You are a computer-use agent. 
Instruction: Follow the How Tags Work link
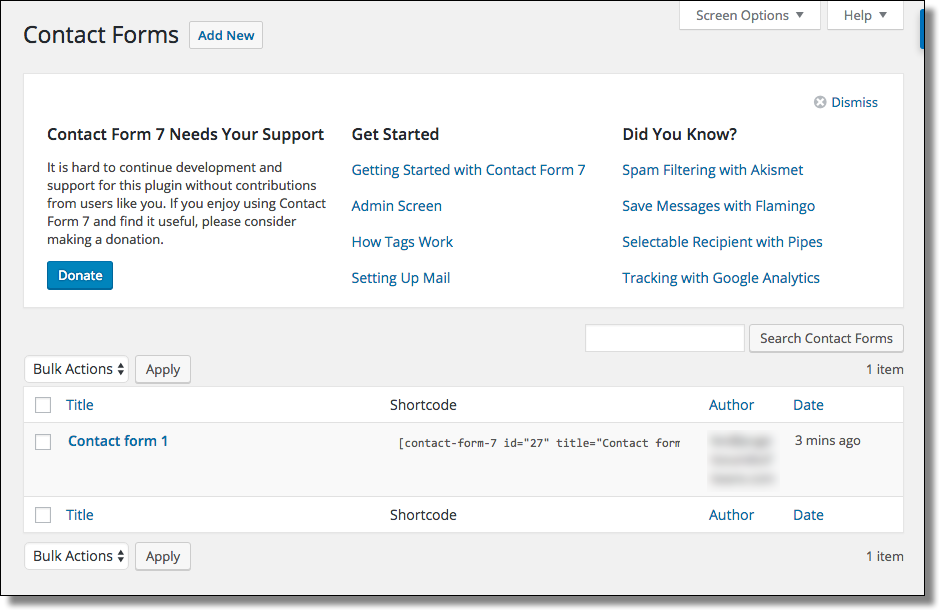tap(402, 241)
